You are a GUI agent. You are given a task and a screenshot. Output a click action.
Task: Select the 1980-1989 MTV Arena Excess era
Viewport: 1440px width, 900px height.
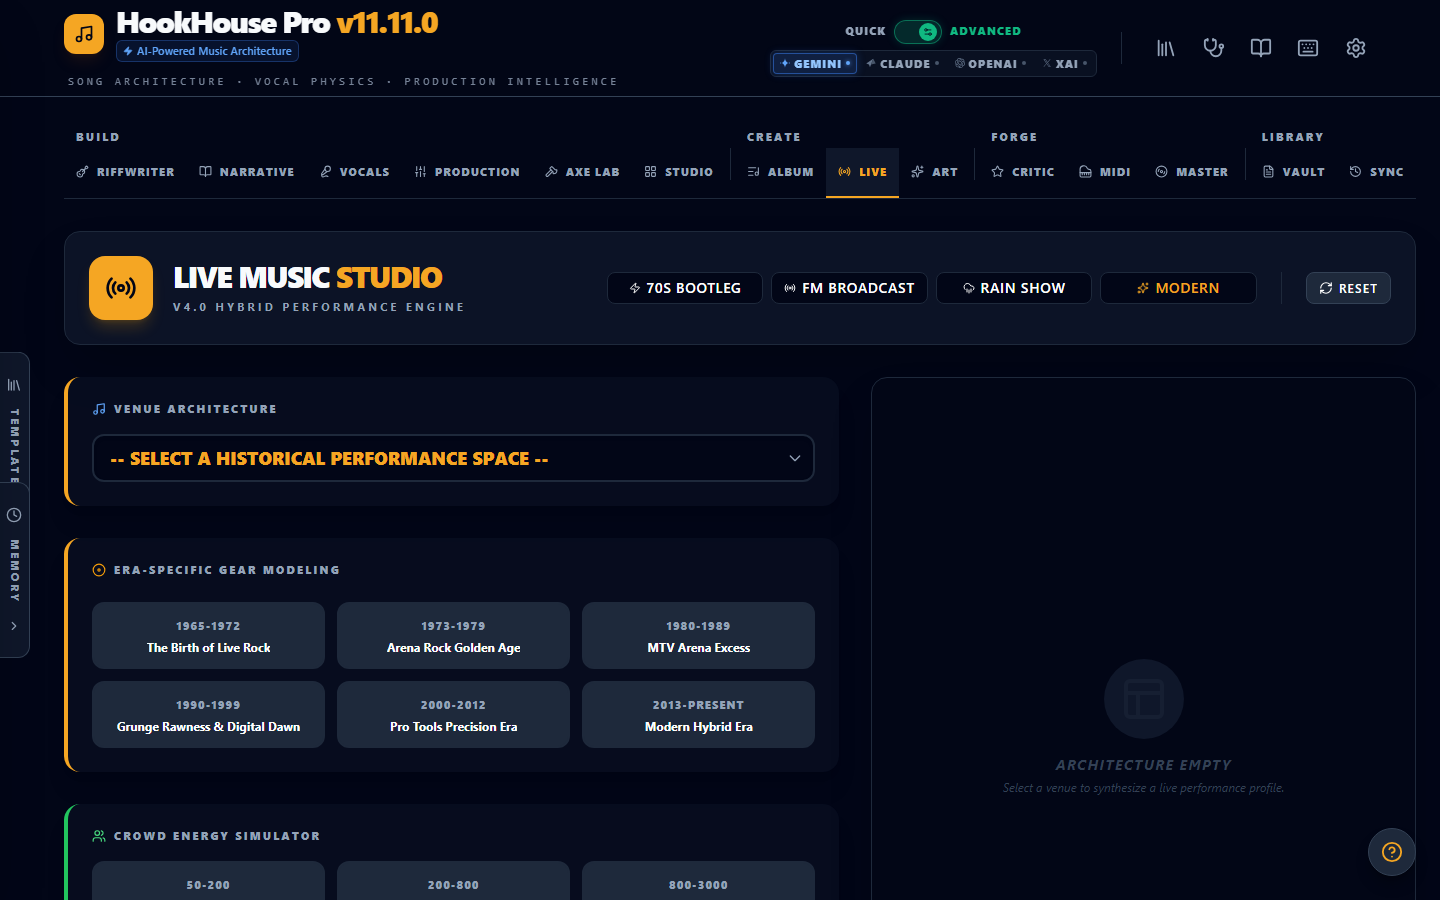(x=697, y=635)
